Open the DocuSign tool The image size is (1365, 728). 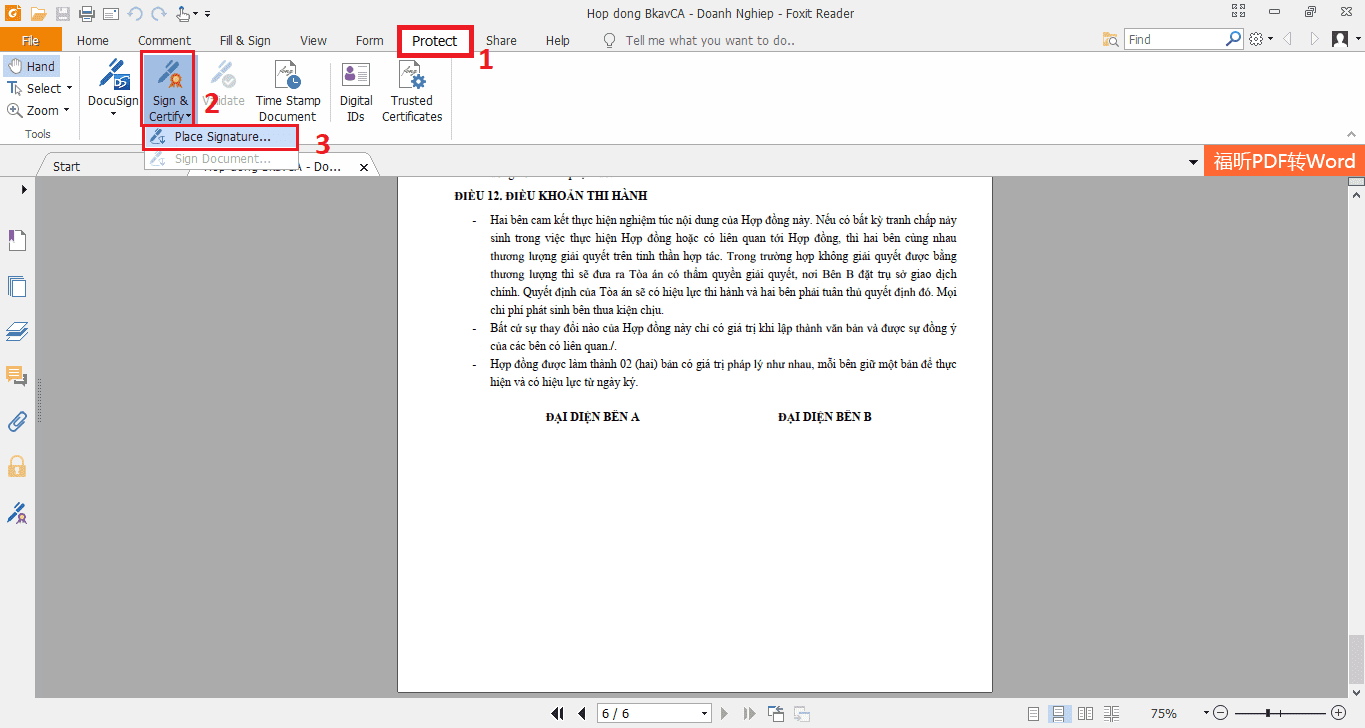pyautogui.click(x=113, y=88)
